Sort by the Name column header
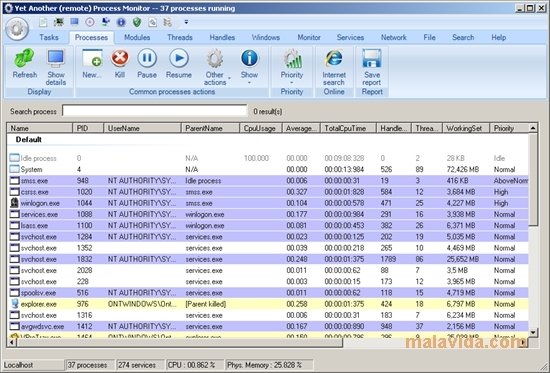The height and width of the screenshot is (373, 550). pyautogui.click(x=40, y=128)
